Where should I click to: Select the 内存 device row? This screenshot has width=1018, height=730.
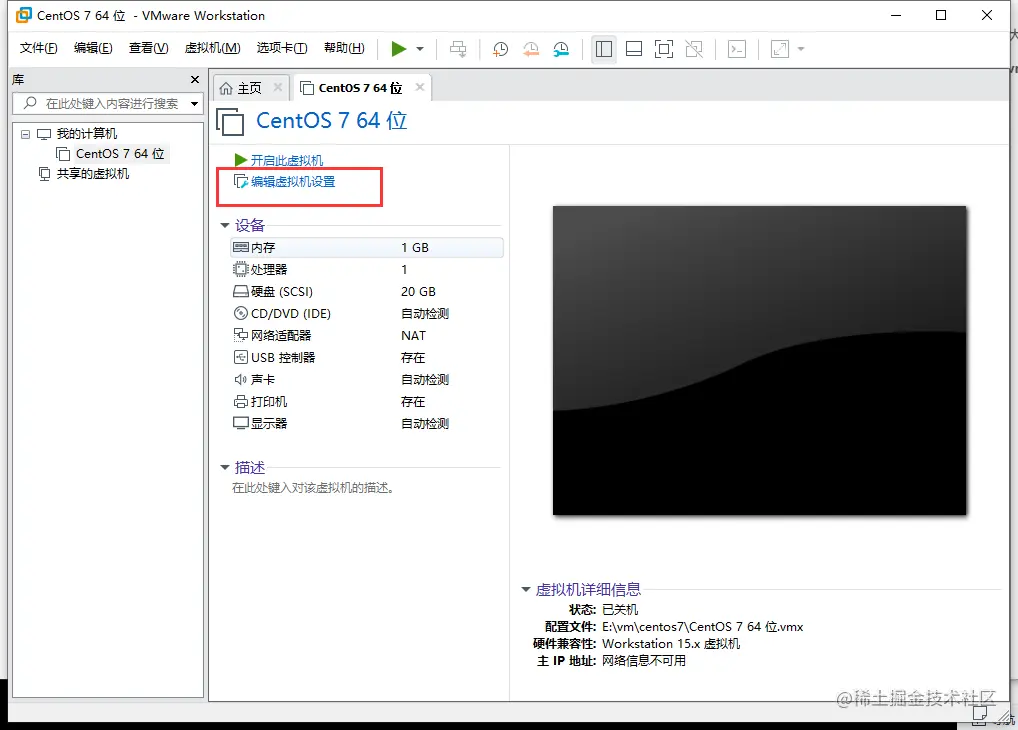click(x=367, y=247)
